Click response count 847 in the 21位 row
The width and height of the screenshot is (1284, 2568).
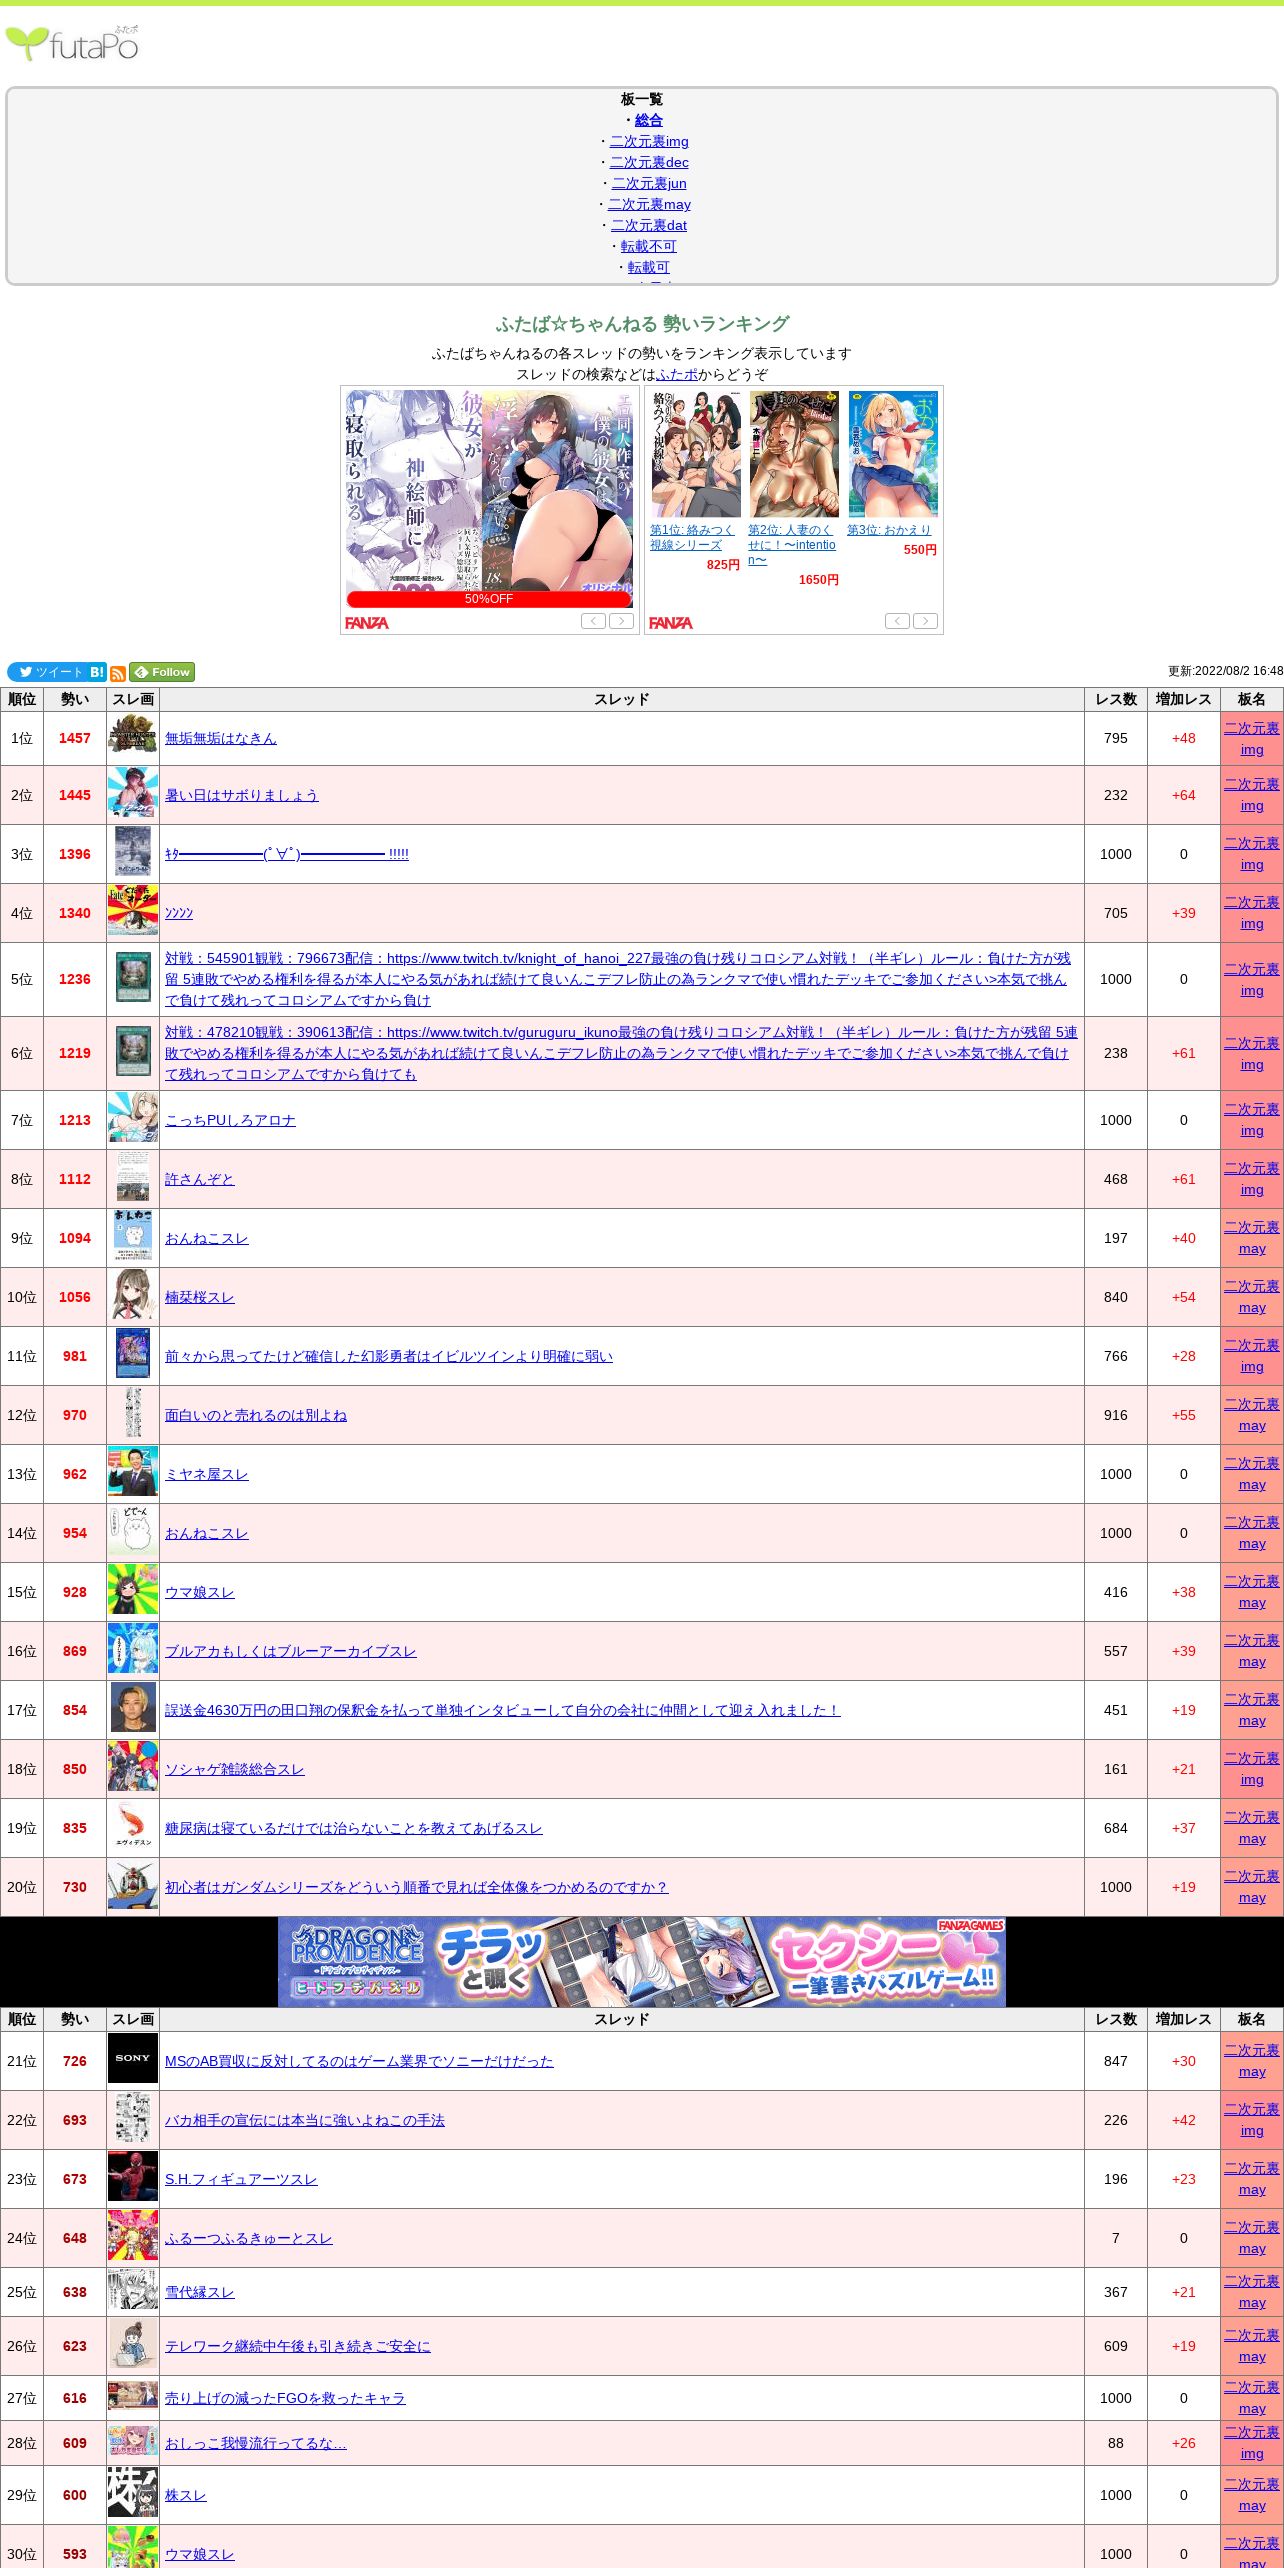[x=1116, y=2061]
